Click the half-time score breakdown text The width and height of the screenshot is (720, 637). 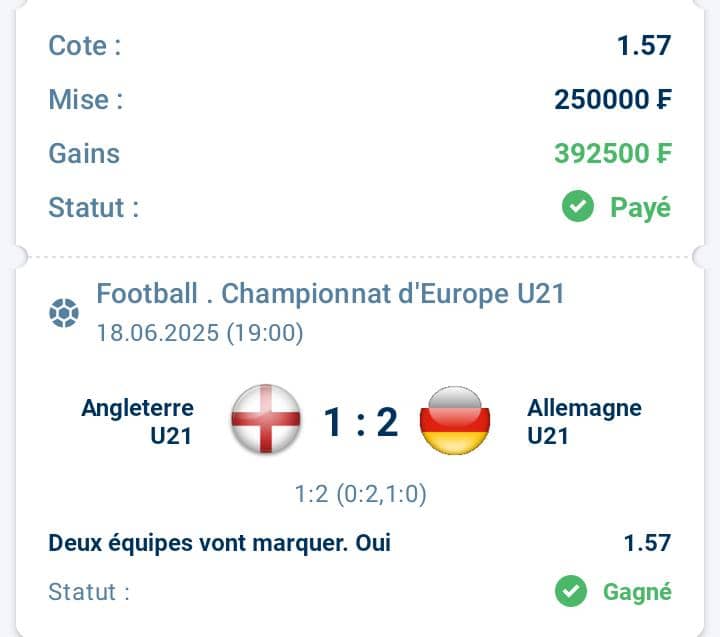[x=360, y=494]
